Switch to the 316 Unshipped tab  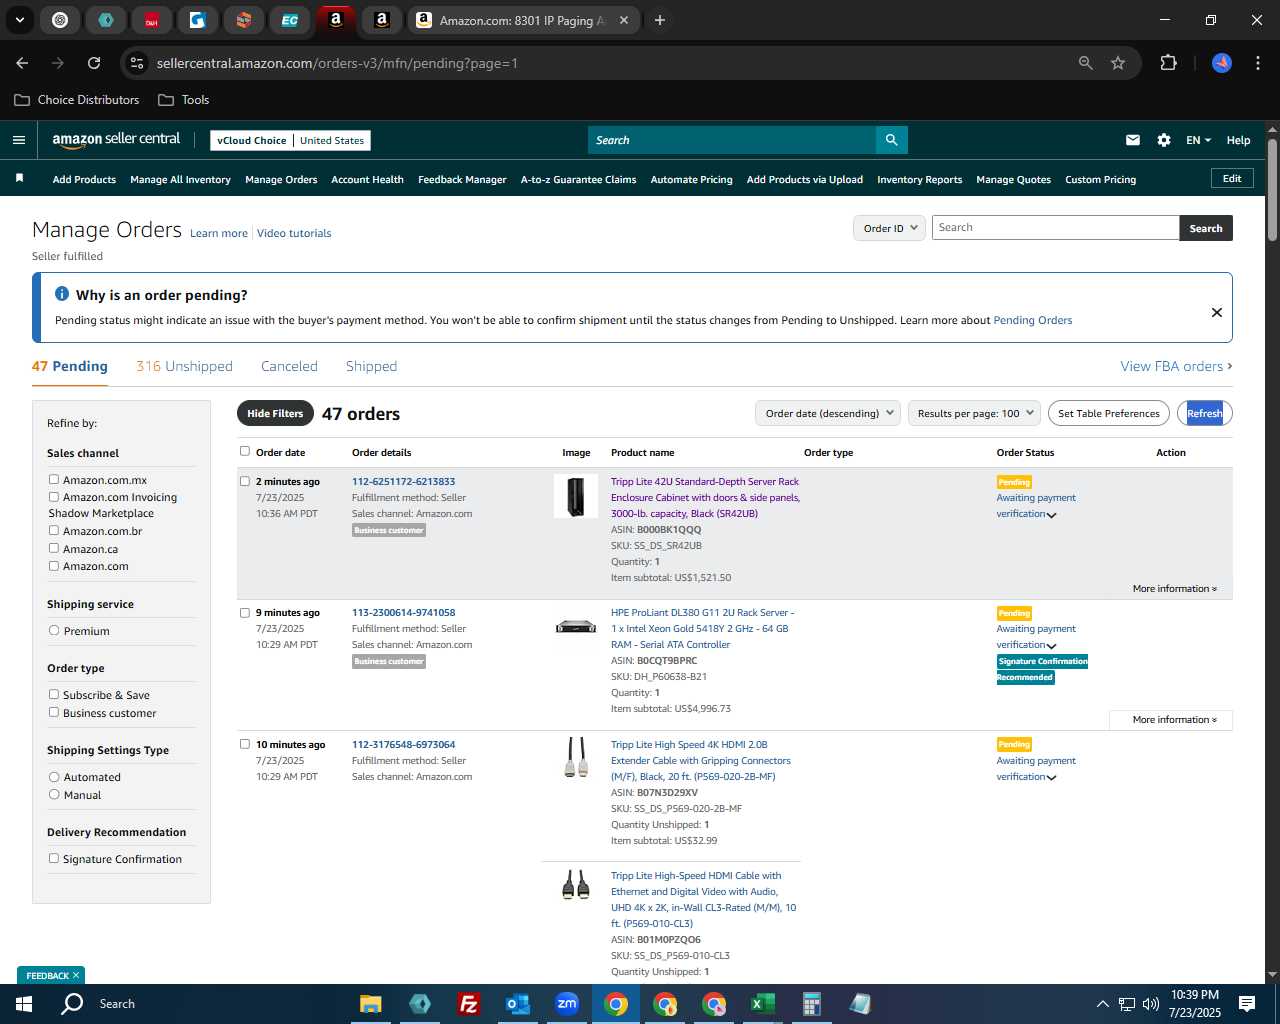click(184, 366)
